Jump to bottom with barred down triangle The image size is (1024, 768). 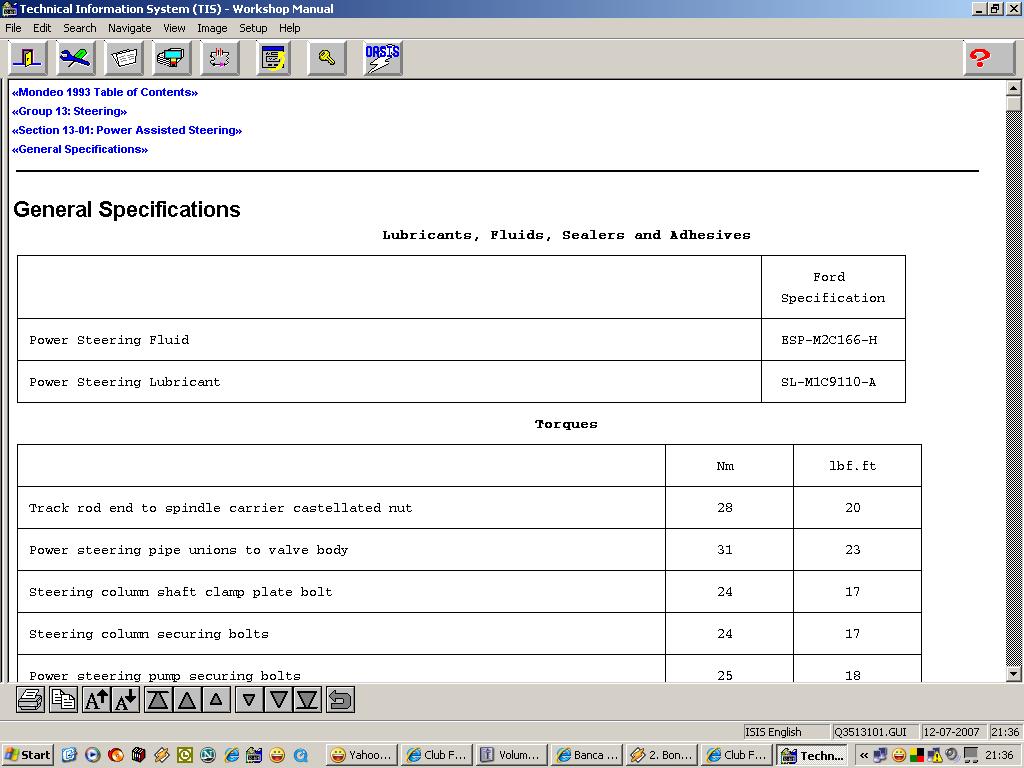[308, 700]
